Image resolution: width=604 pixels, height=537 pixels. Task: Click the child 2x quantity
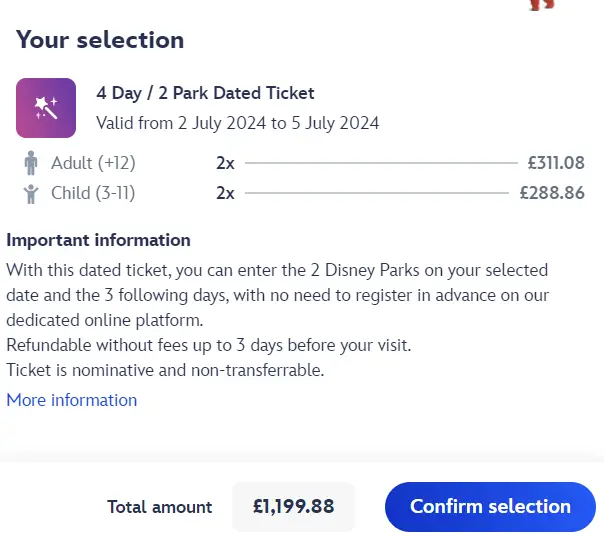[x=225, y=193]
